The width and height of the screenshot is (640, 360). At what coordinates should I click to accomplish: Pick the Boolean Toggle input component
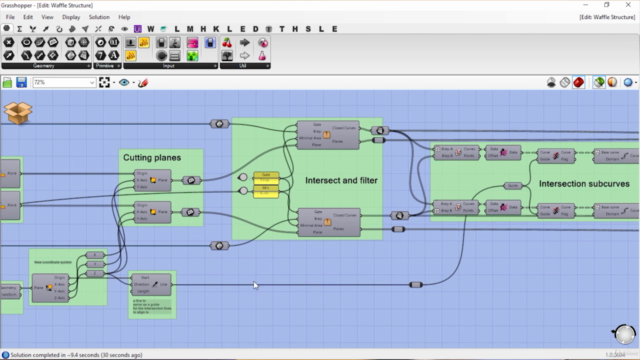pyautogui.click(x=162, y=42)
